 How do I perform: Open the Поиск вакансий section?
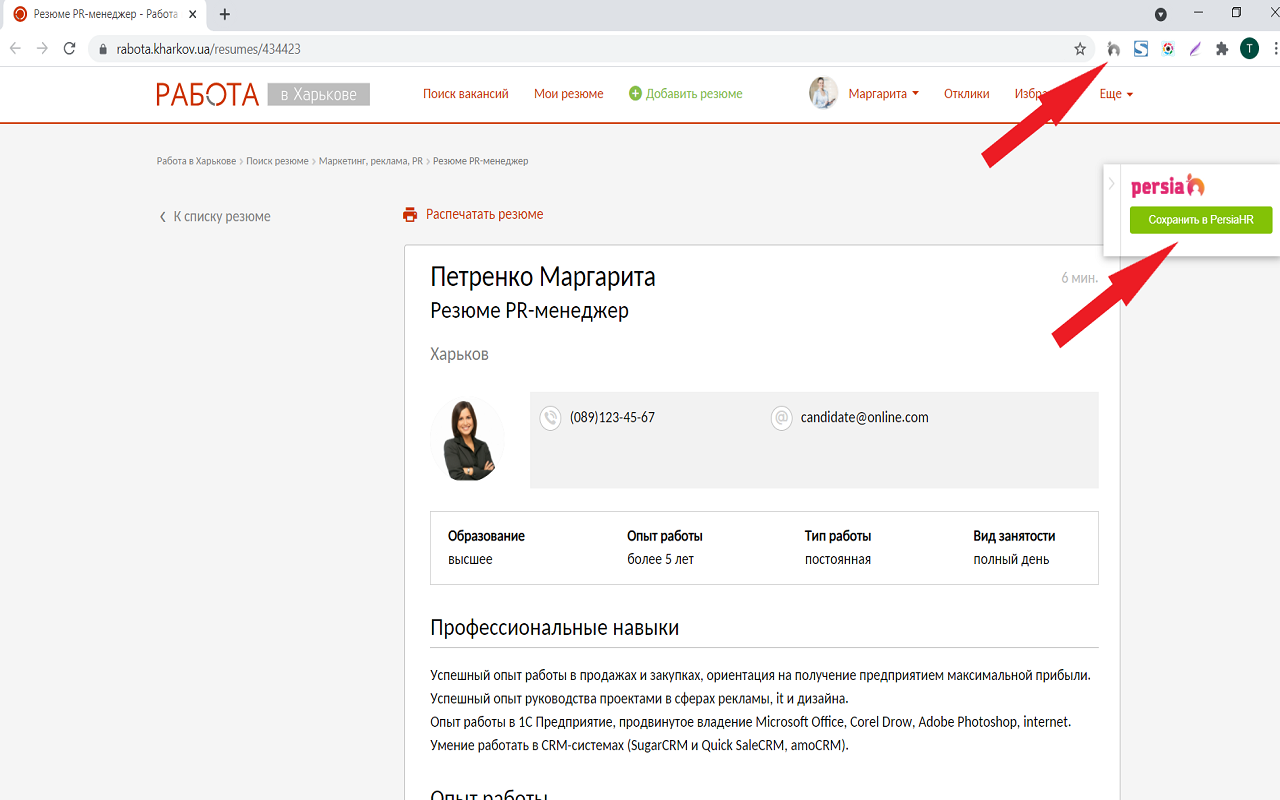coord(466,92)
